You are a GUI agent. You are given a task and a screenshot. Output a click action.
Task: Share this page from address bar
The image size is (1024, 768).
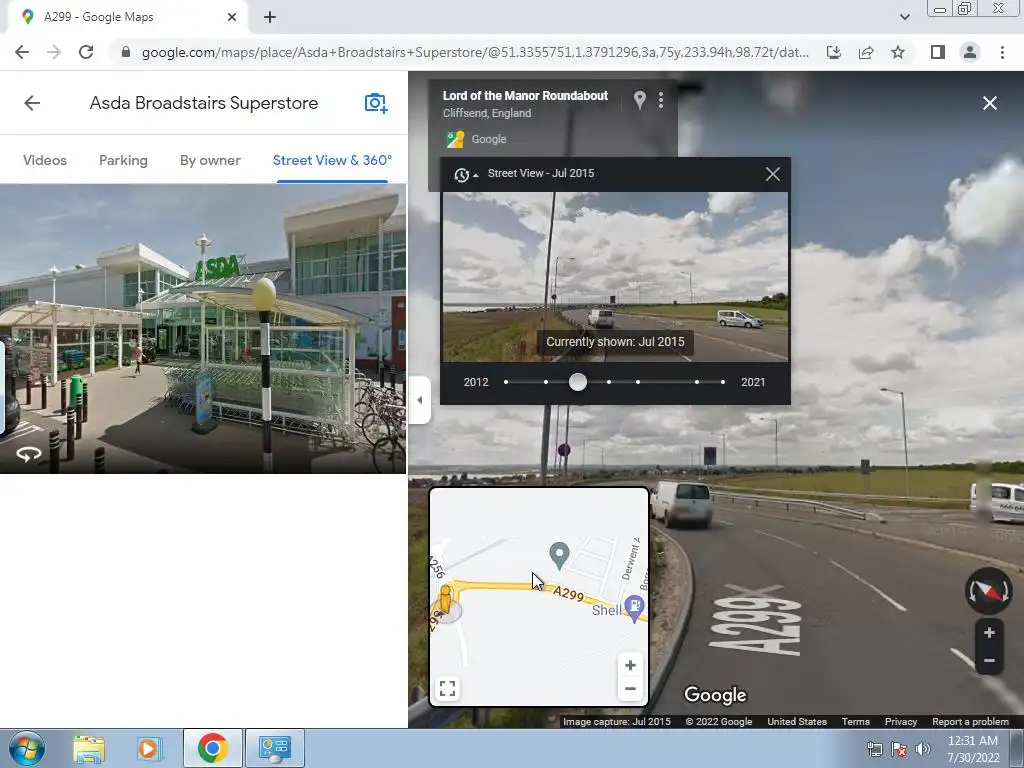[866, 52]
